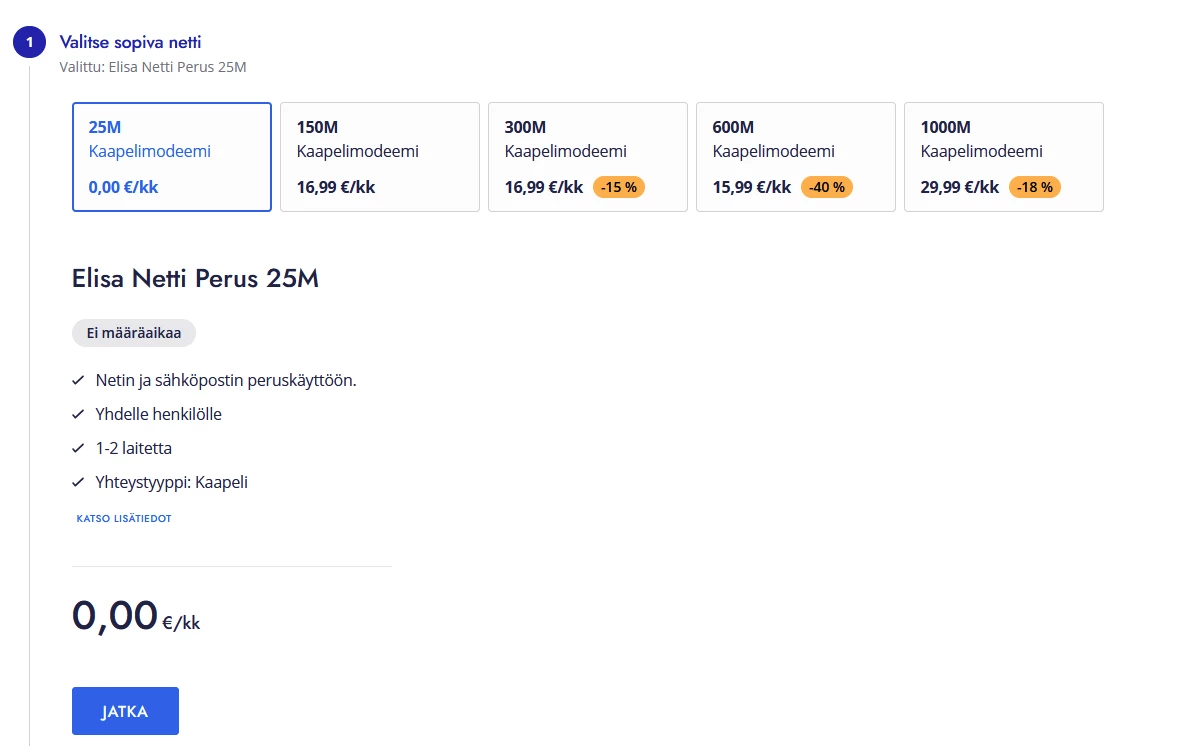This screenshot has width=1193, height=746.
Task: Click the checkmark beside Yhteystyyppi: Kaapeli
Action: point(78,482)
